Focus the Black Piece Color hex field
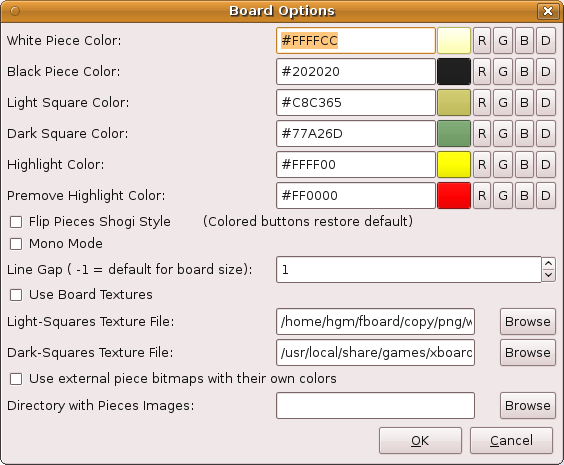Viewport: 564px width, 465px height. 356,72
